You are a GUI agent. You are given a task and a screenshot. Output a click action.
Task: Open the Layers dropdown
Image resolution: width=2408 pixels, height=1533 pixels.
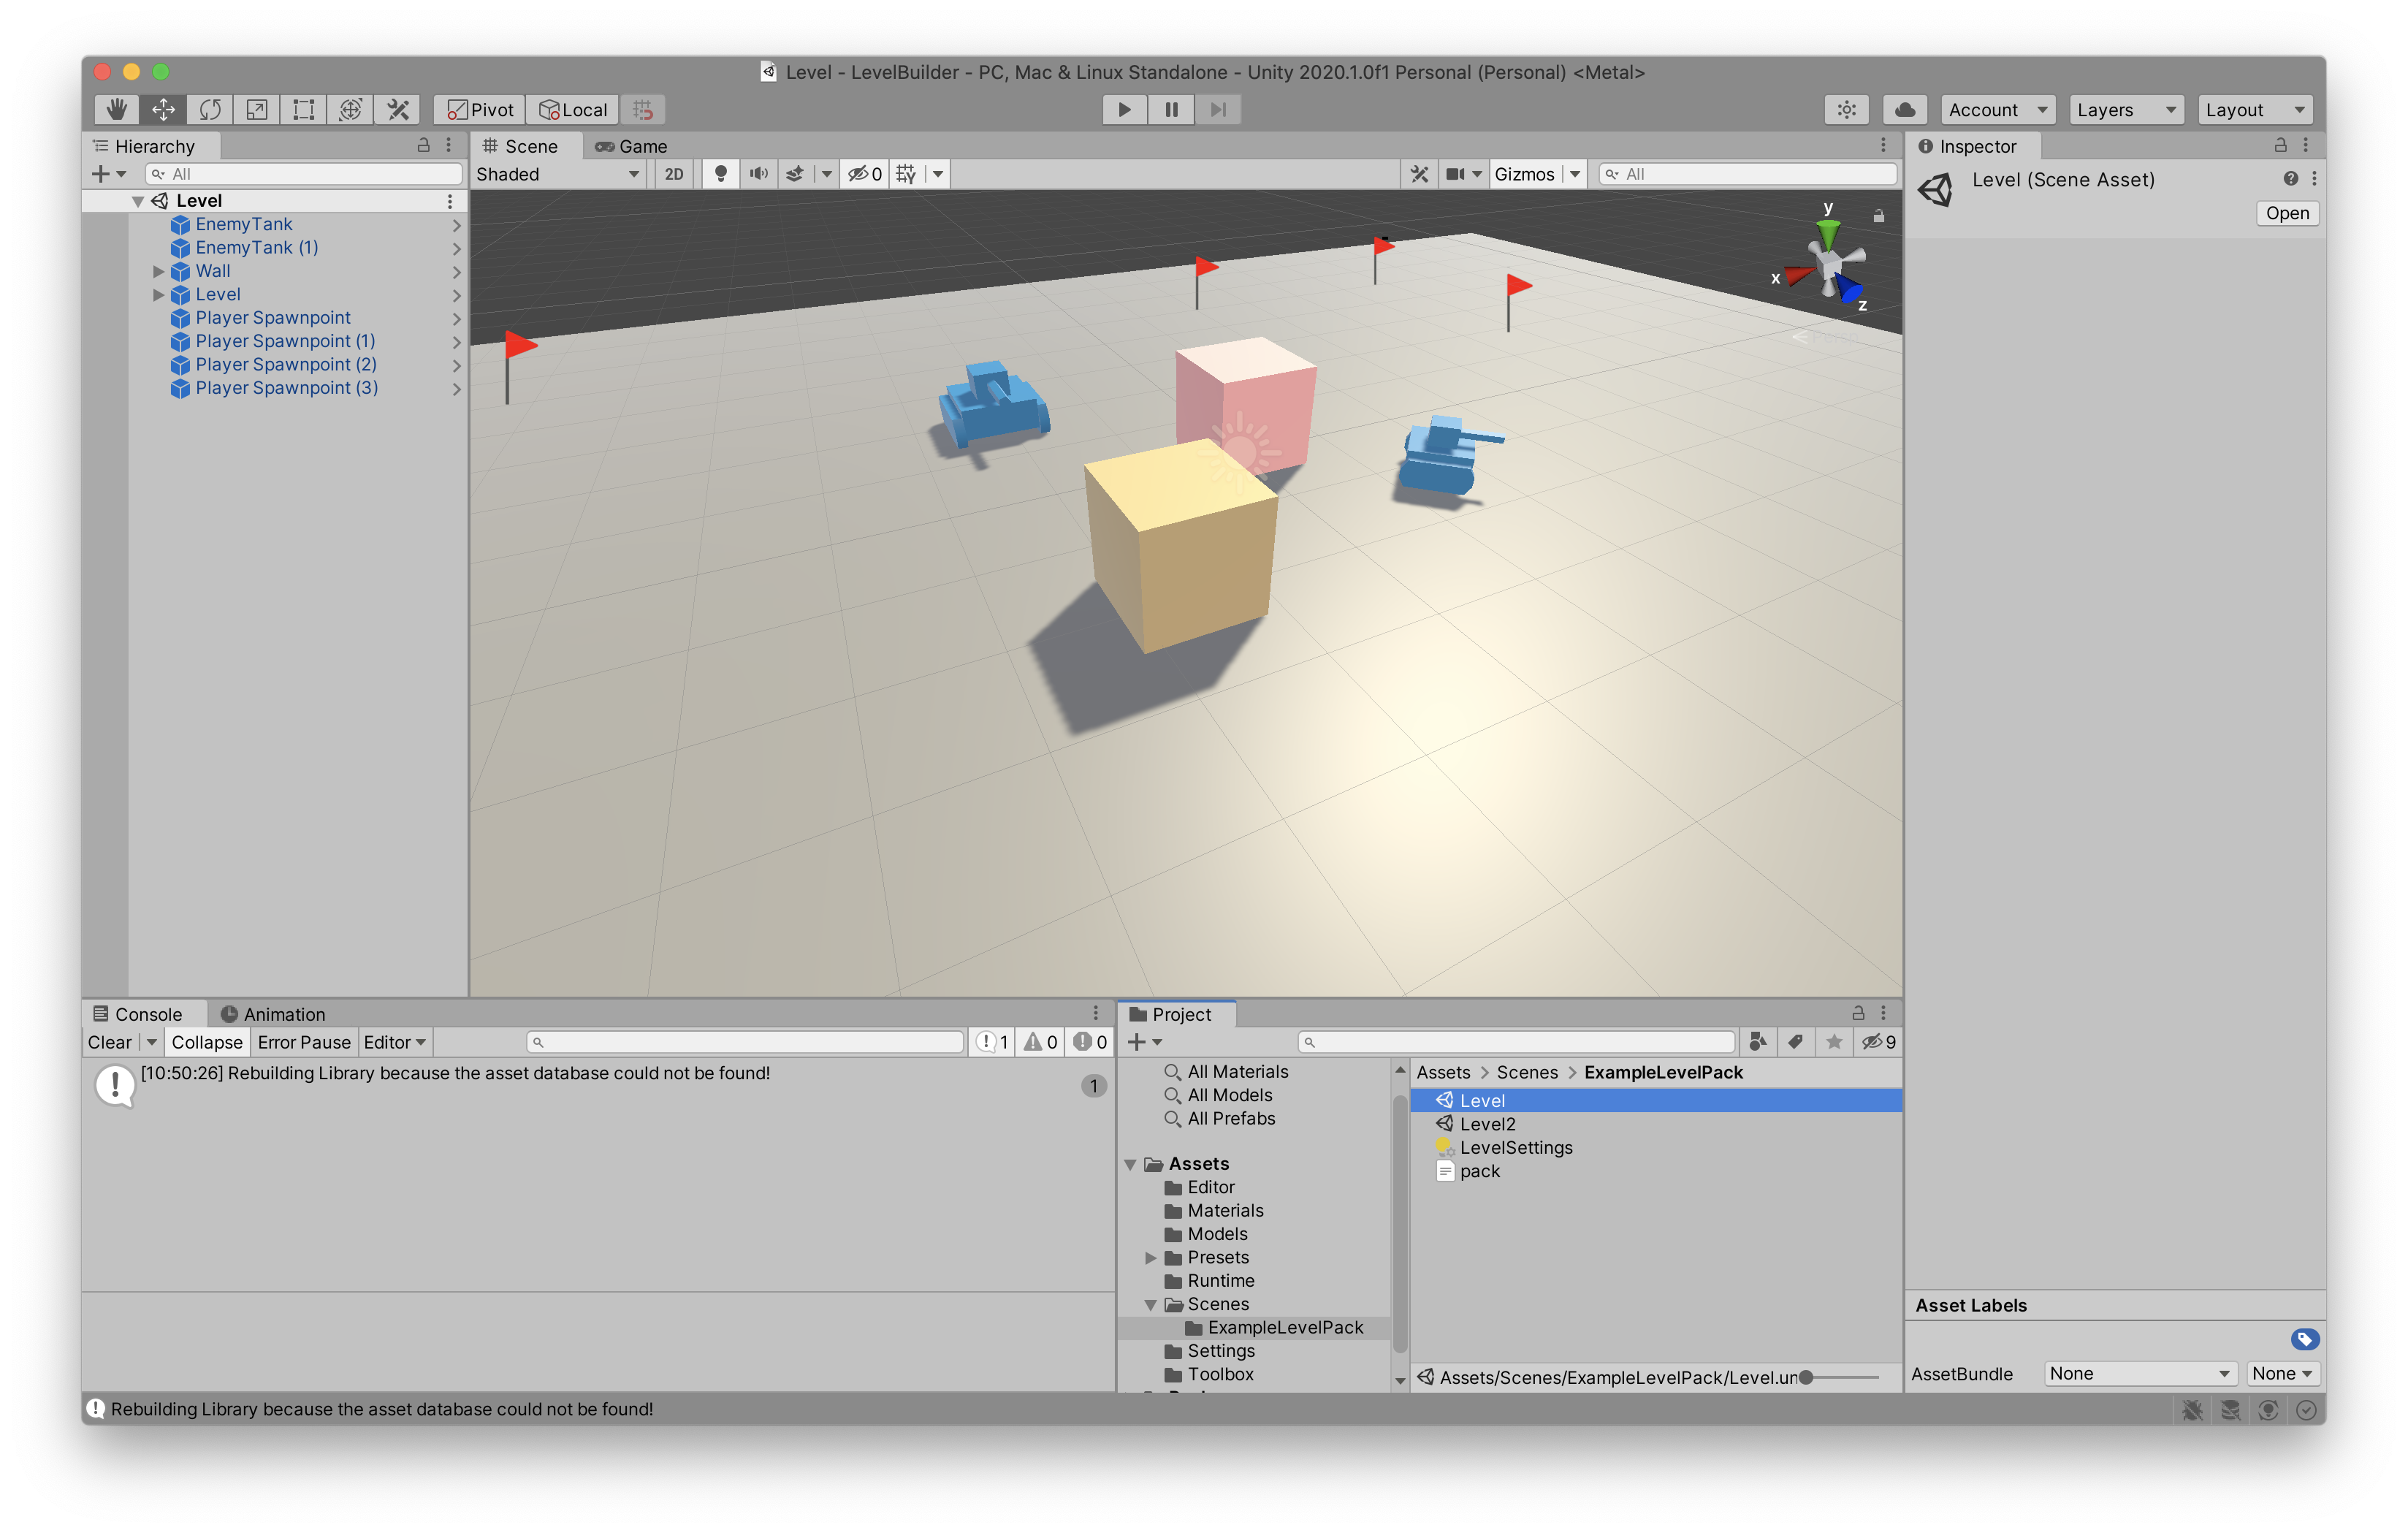tap(2125, 109)
